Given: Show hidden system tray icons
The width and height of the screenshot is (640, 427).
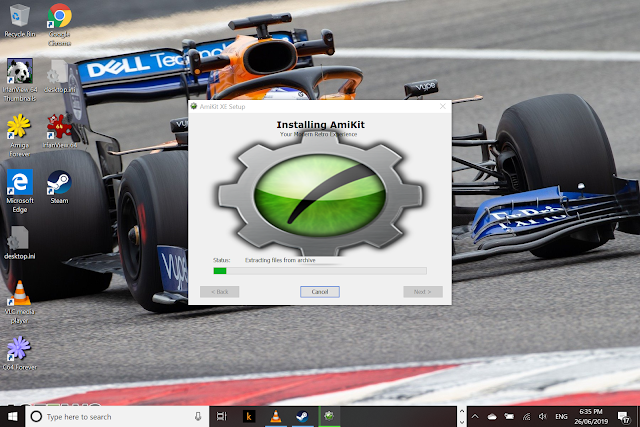Looking at the screenshot, I should [475, 417].
